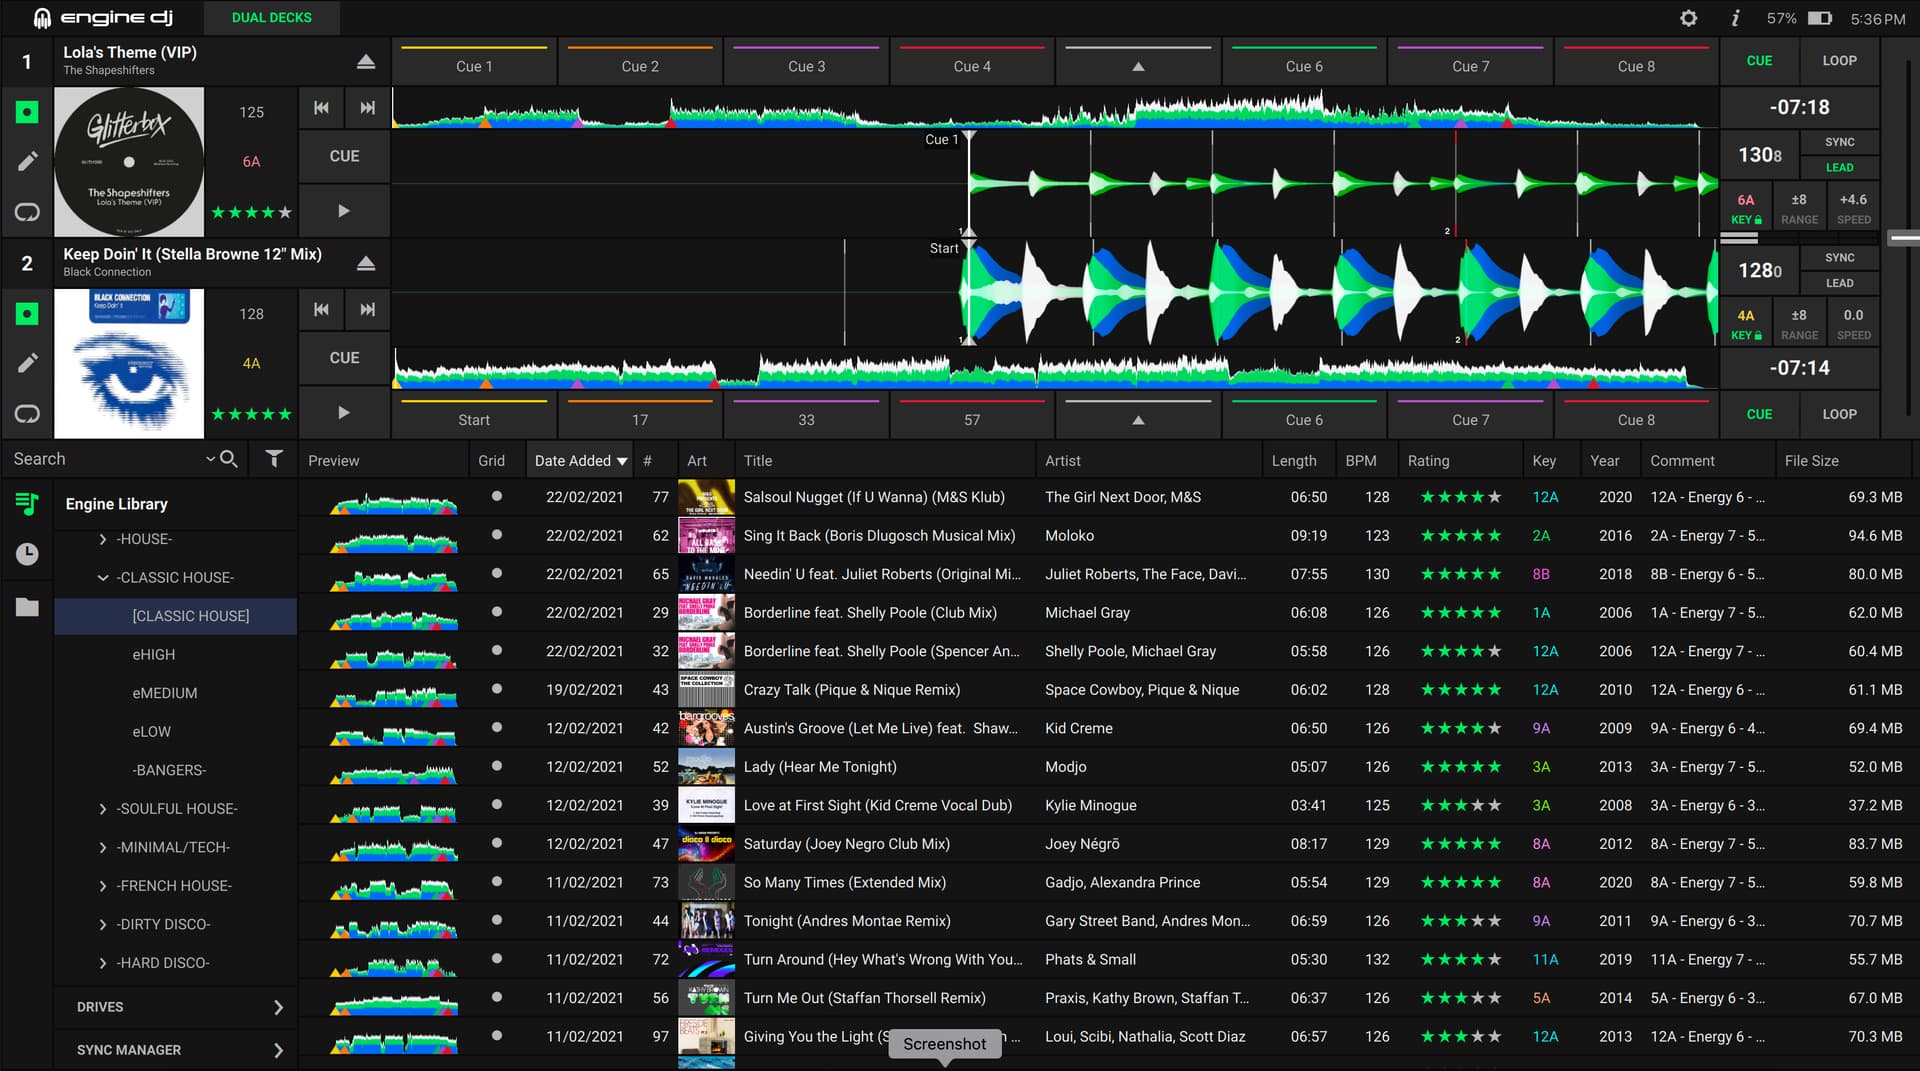Expand the DRIVES section
This screenshot has width=1920, height=1071.
pos(278,1007)
